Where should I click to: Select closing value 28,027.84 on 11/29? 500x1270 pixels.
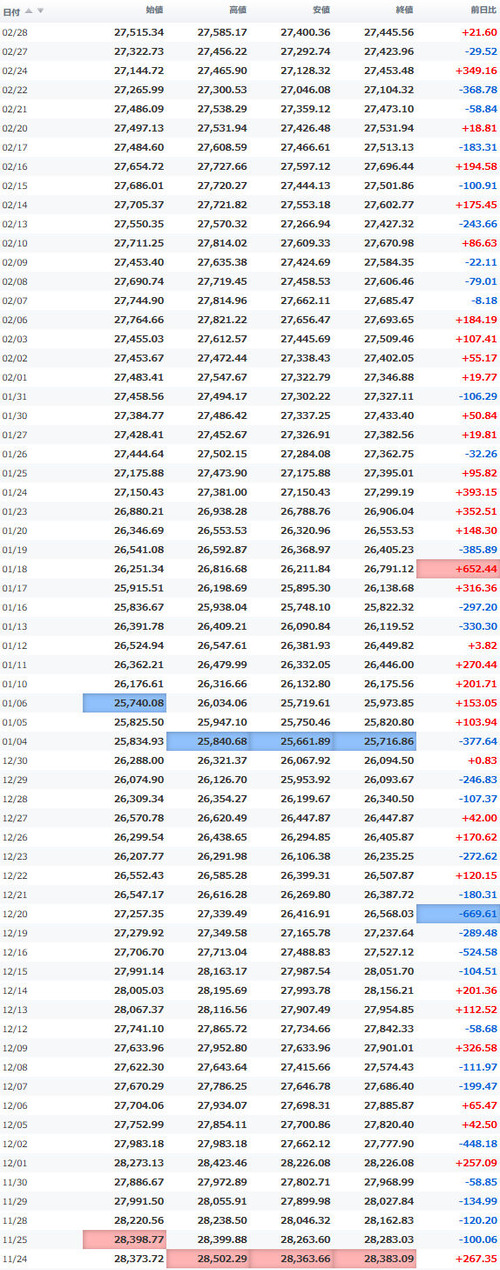[388, 1201]
